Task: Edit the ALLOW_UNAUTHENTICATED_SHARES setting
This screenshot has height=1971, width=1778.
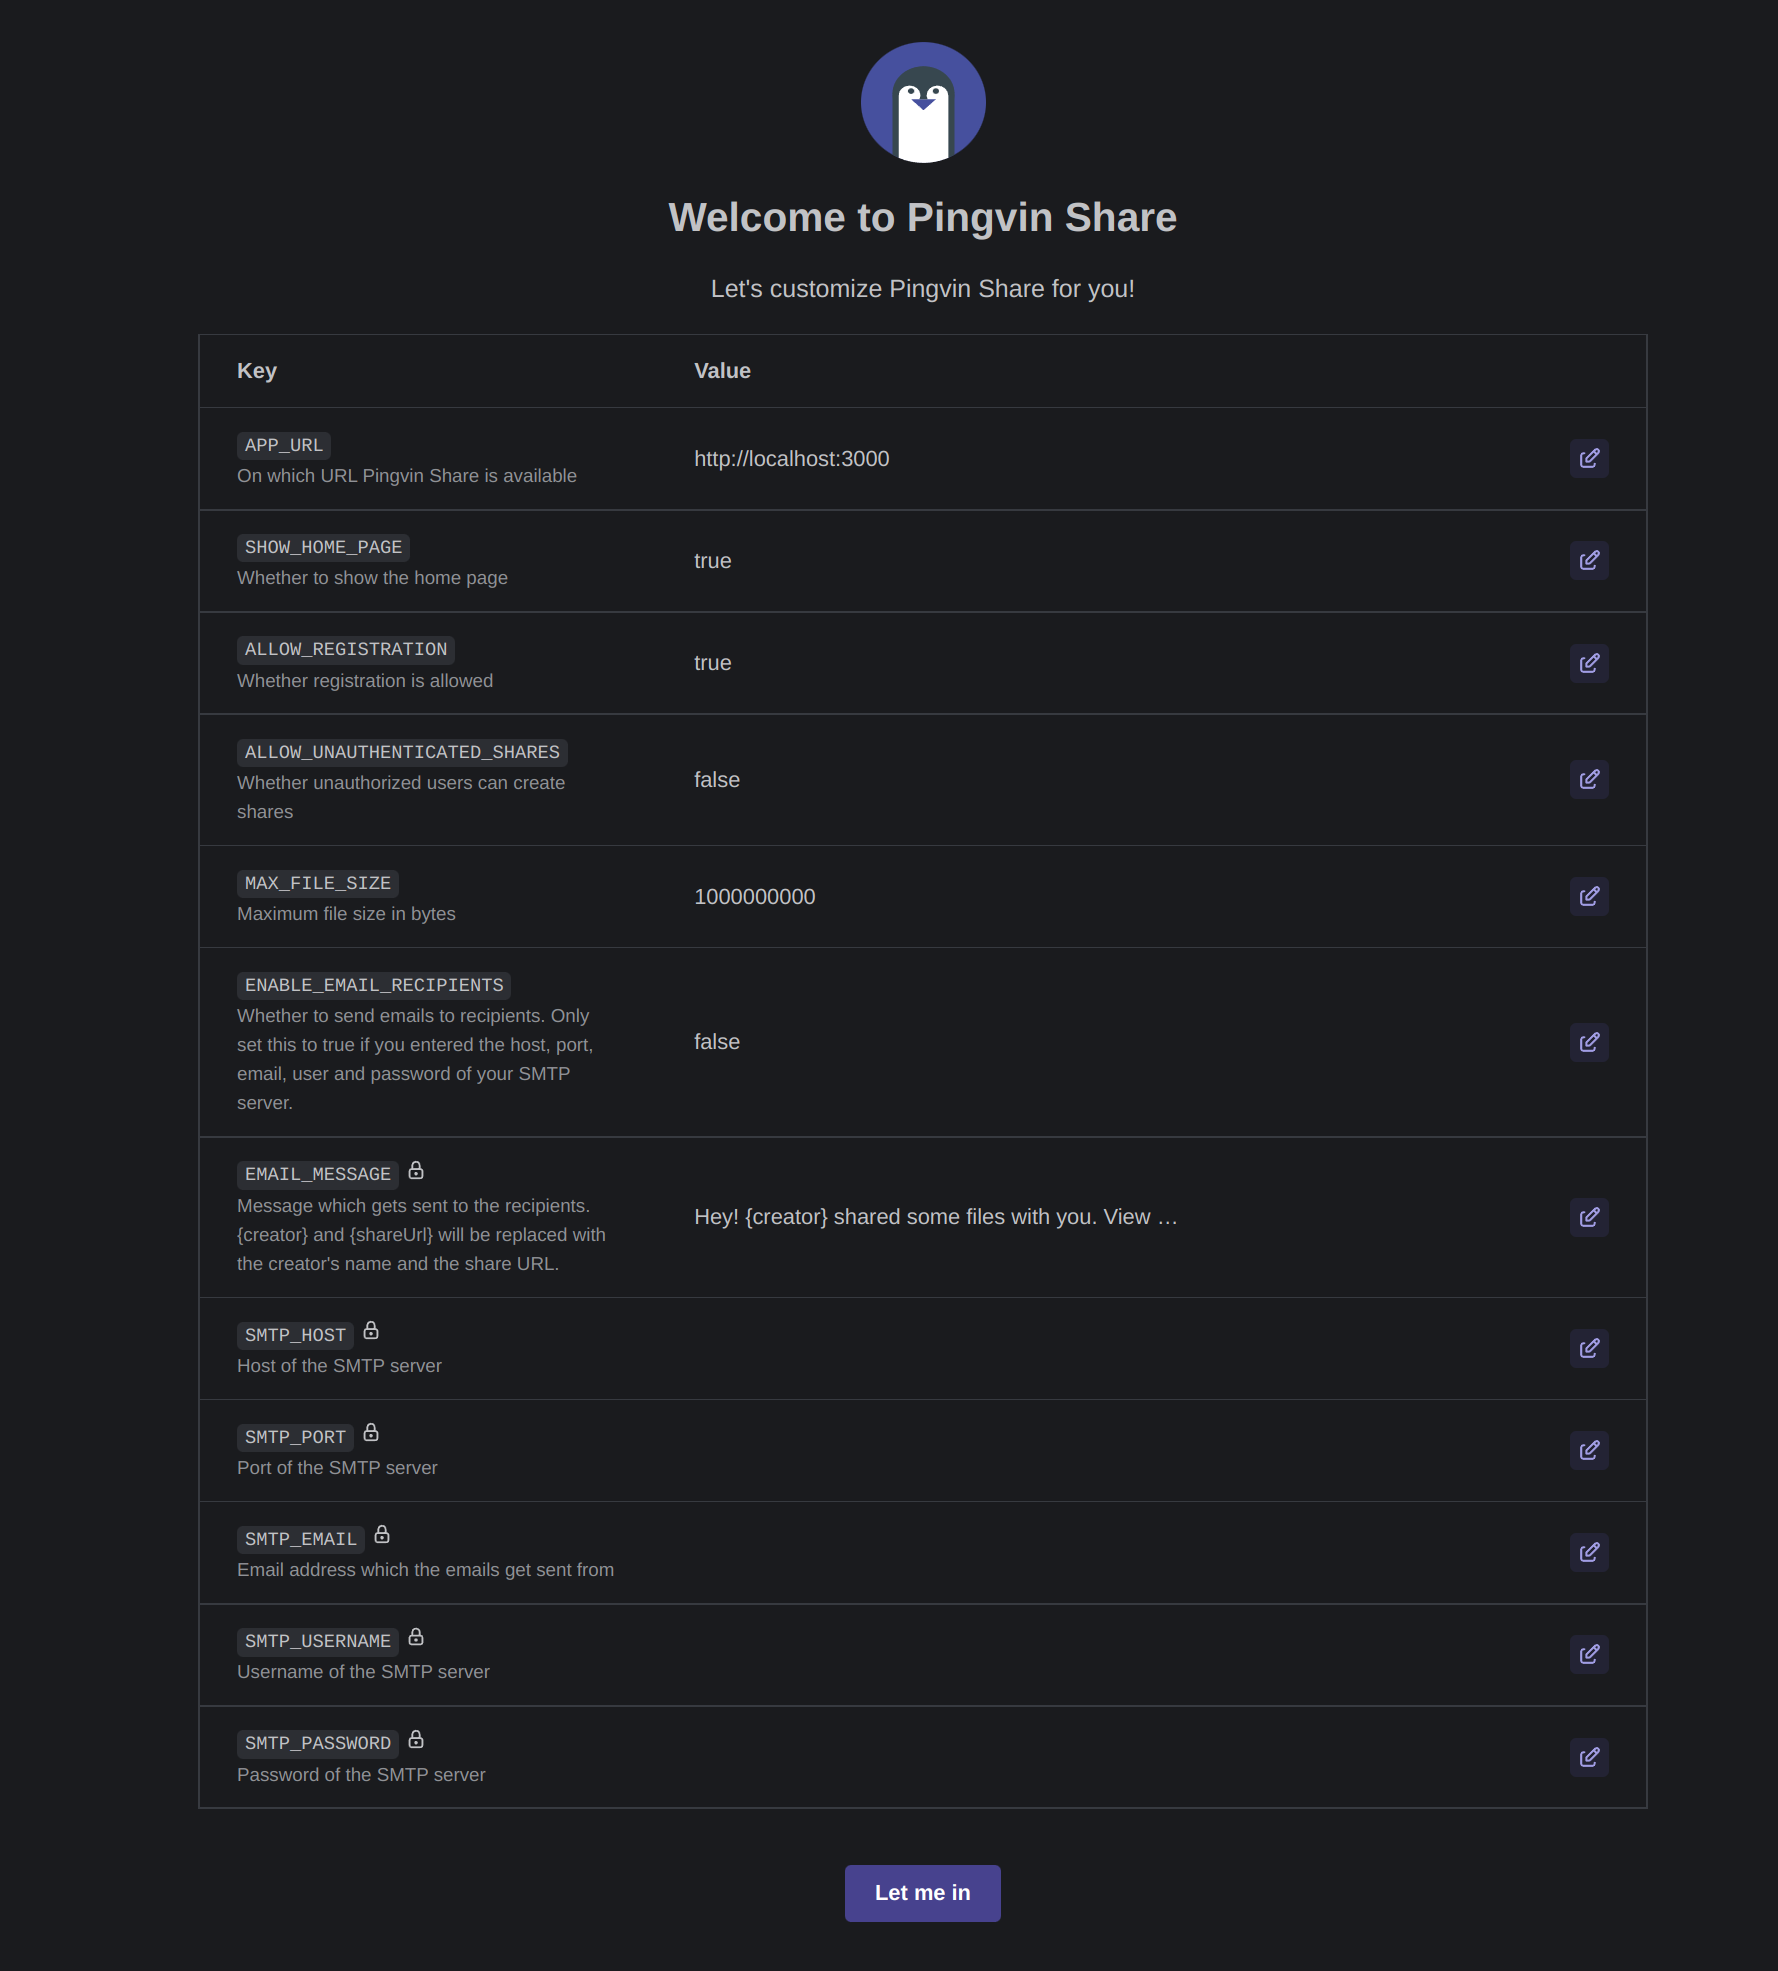Action: (x=1588, y=780)
